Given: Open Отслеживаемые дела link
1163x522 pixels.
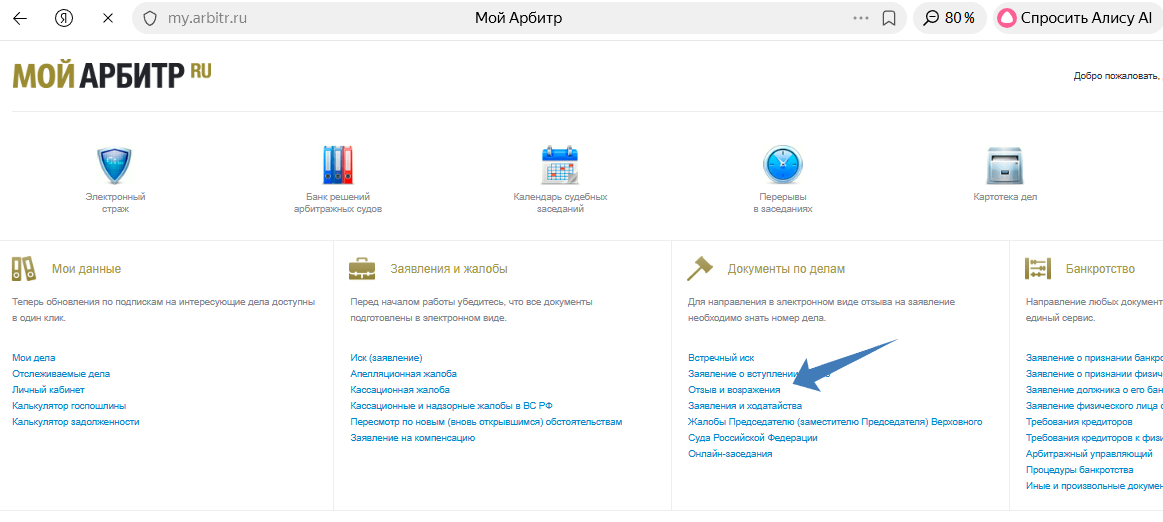Looking at the screenshot, I should coord(61,374).
